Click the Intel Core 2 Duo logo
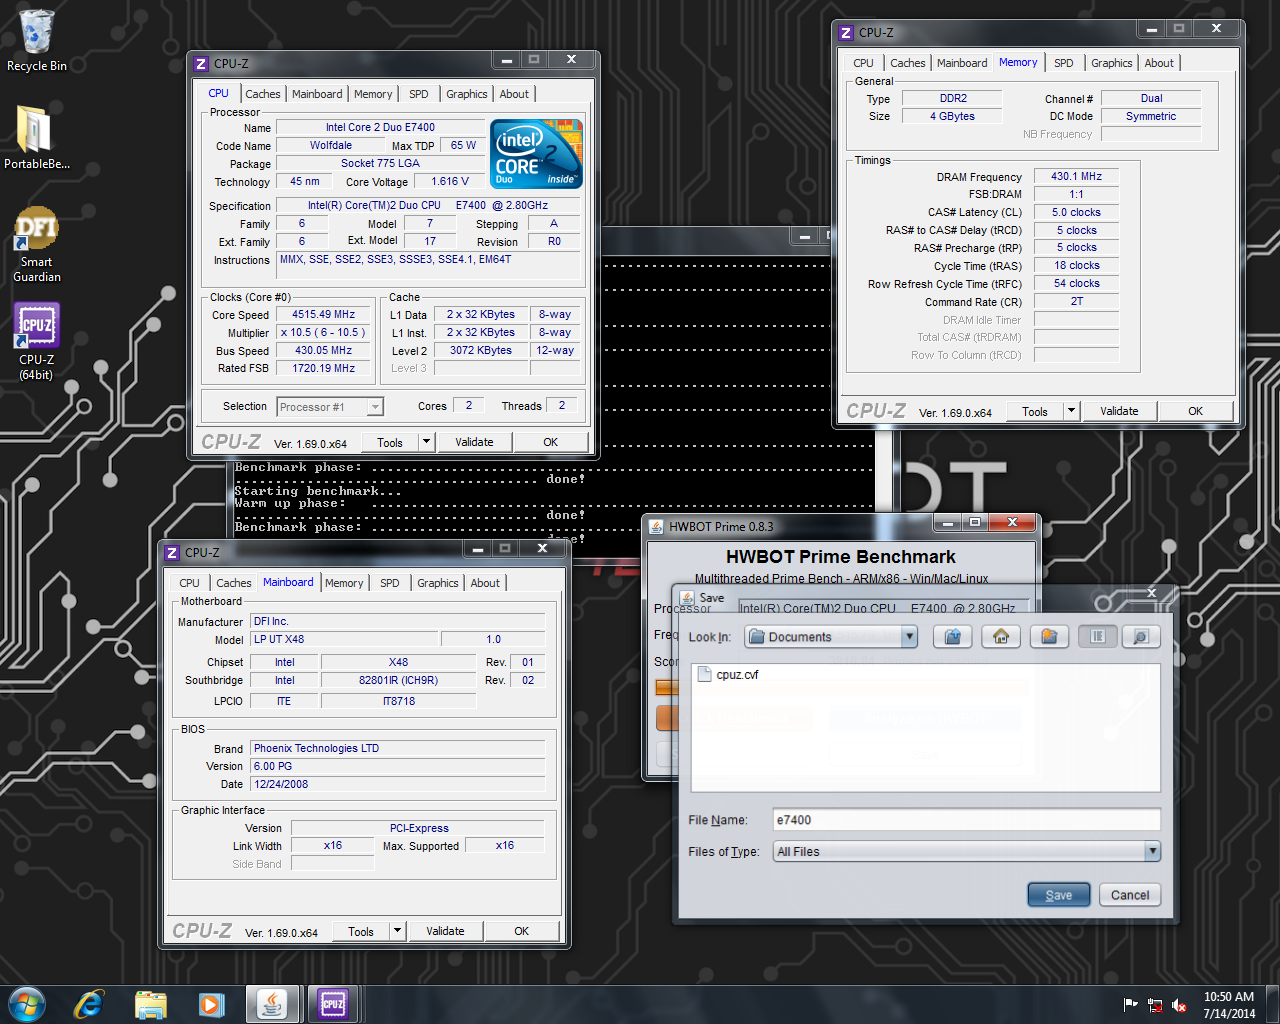This screenshot has width=1280, height=1024. coord(536,154)
